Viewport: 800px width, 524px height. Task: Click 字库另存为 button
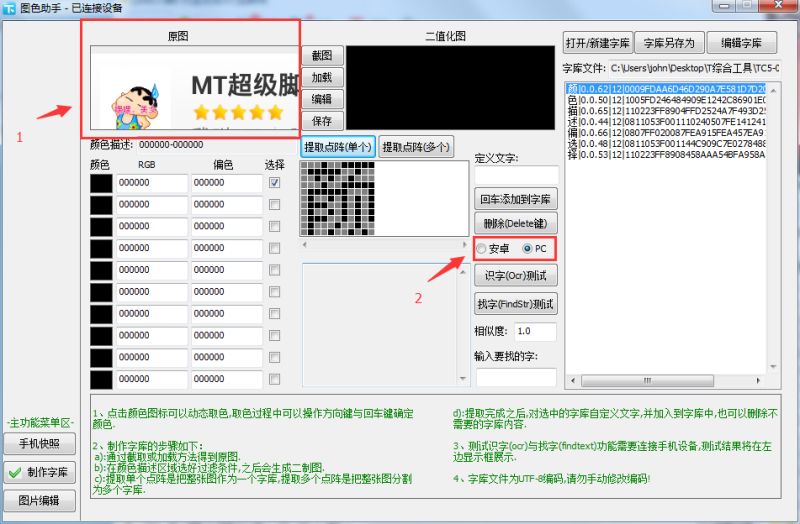669,43
